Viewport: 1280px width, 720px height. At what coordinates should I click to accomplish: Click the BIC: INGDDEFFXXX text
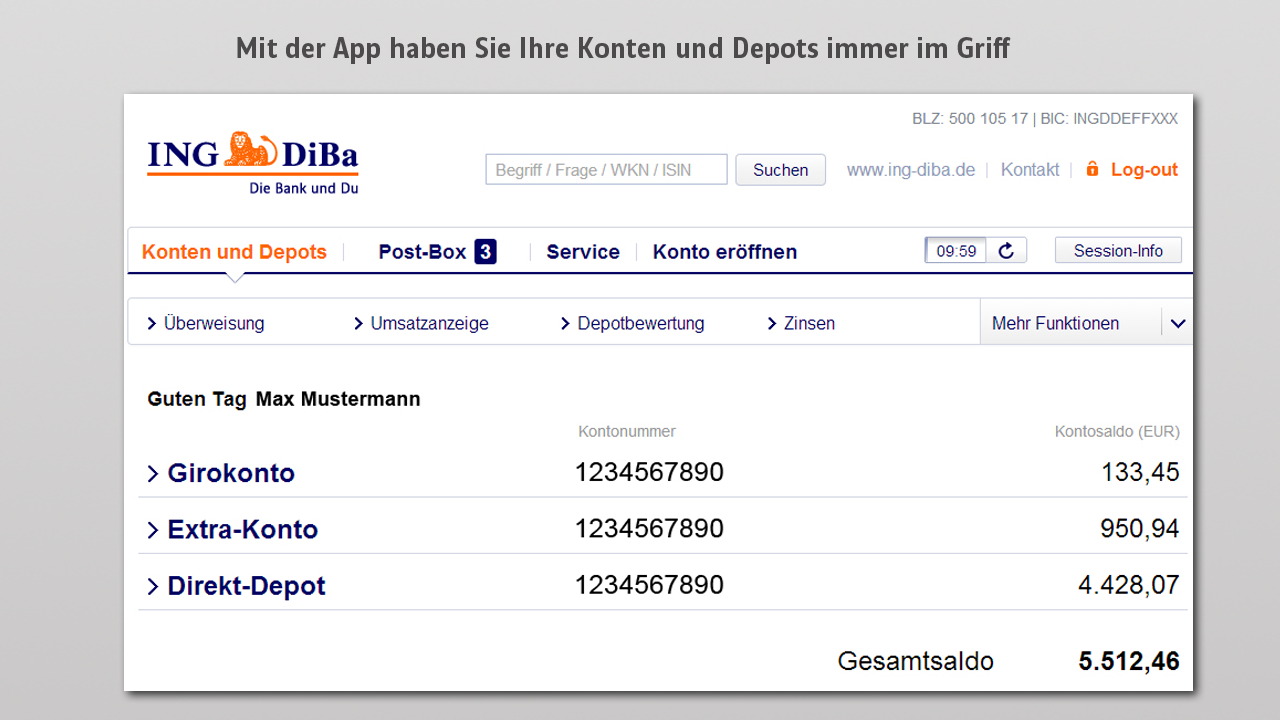click(x=1109, y=119)
